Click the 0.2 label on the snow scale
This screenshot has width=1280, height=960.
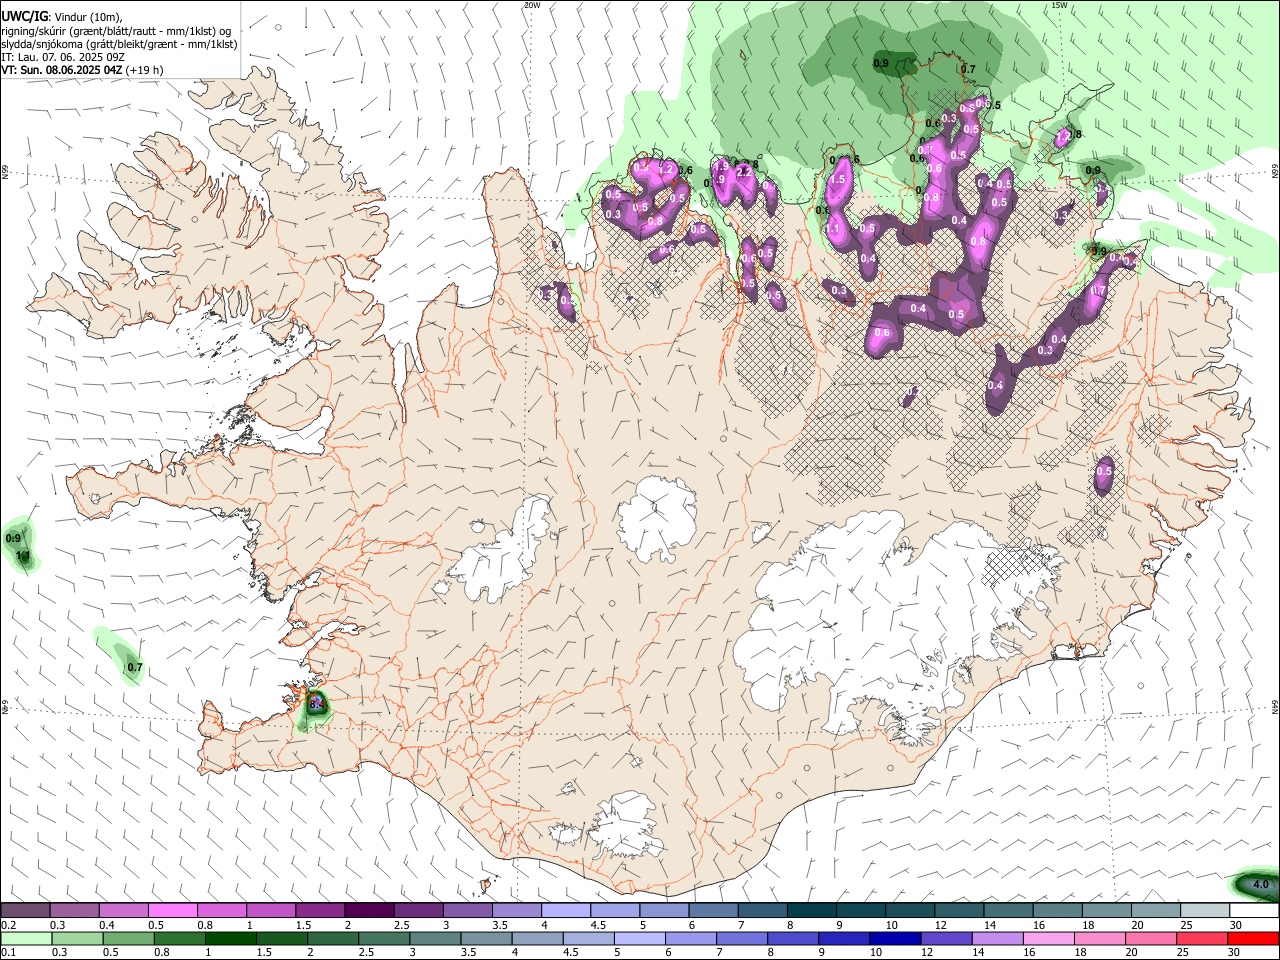[8, 925]
